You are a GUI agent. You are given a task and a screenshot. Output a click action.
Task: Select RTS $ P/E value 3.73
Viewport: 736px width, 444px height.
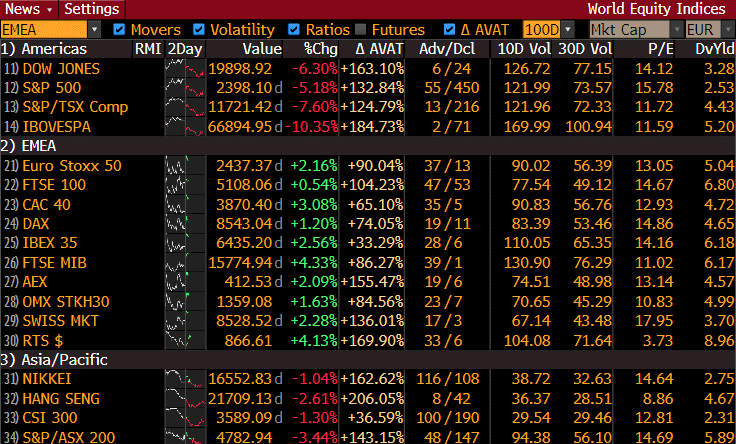[x=660, y=341]
